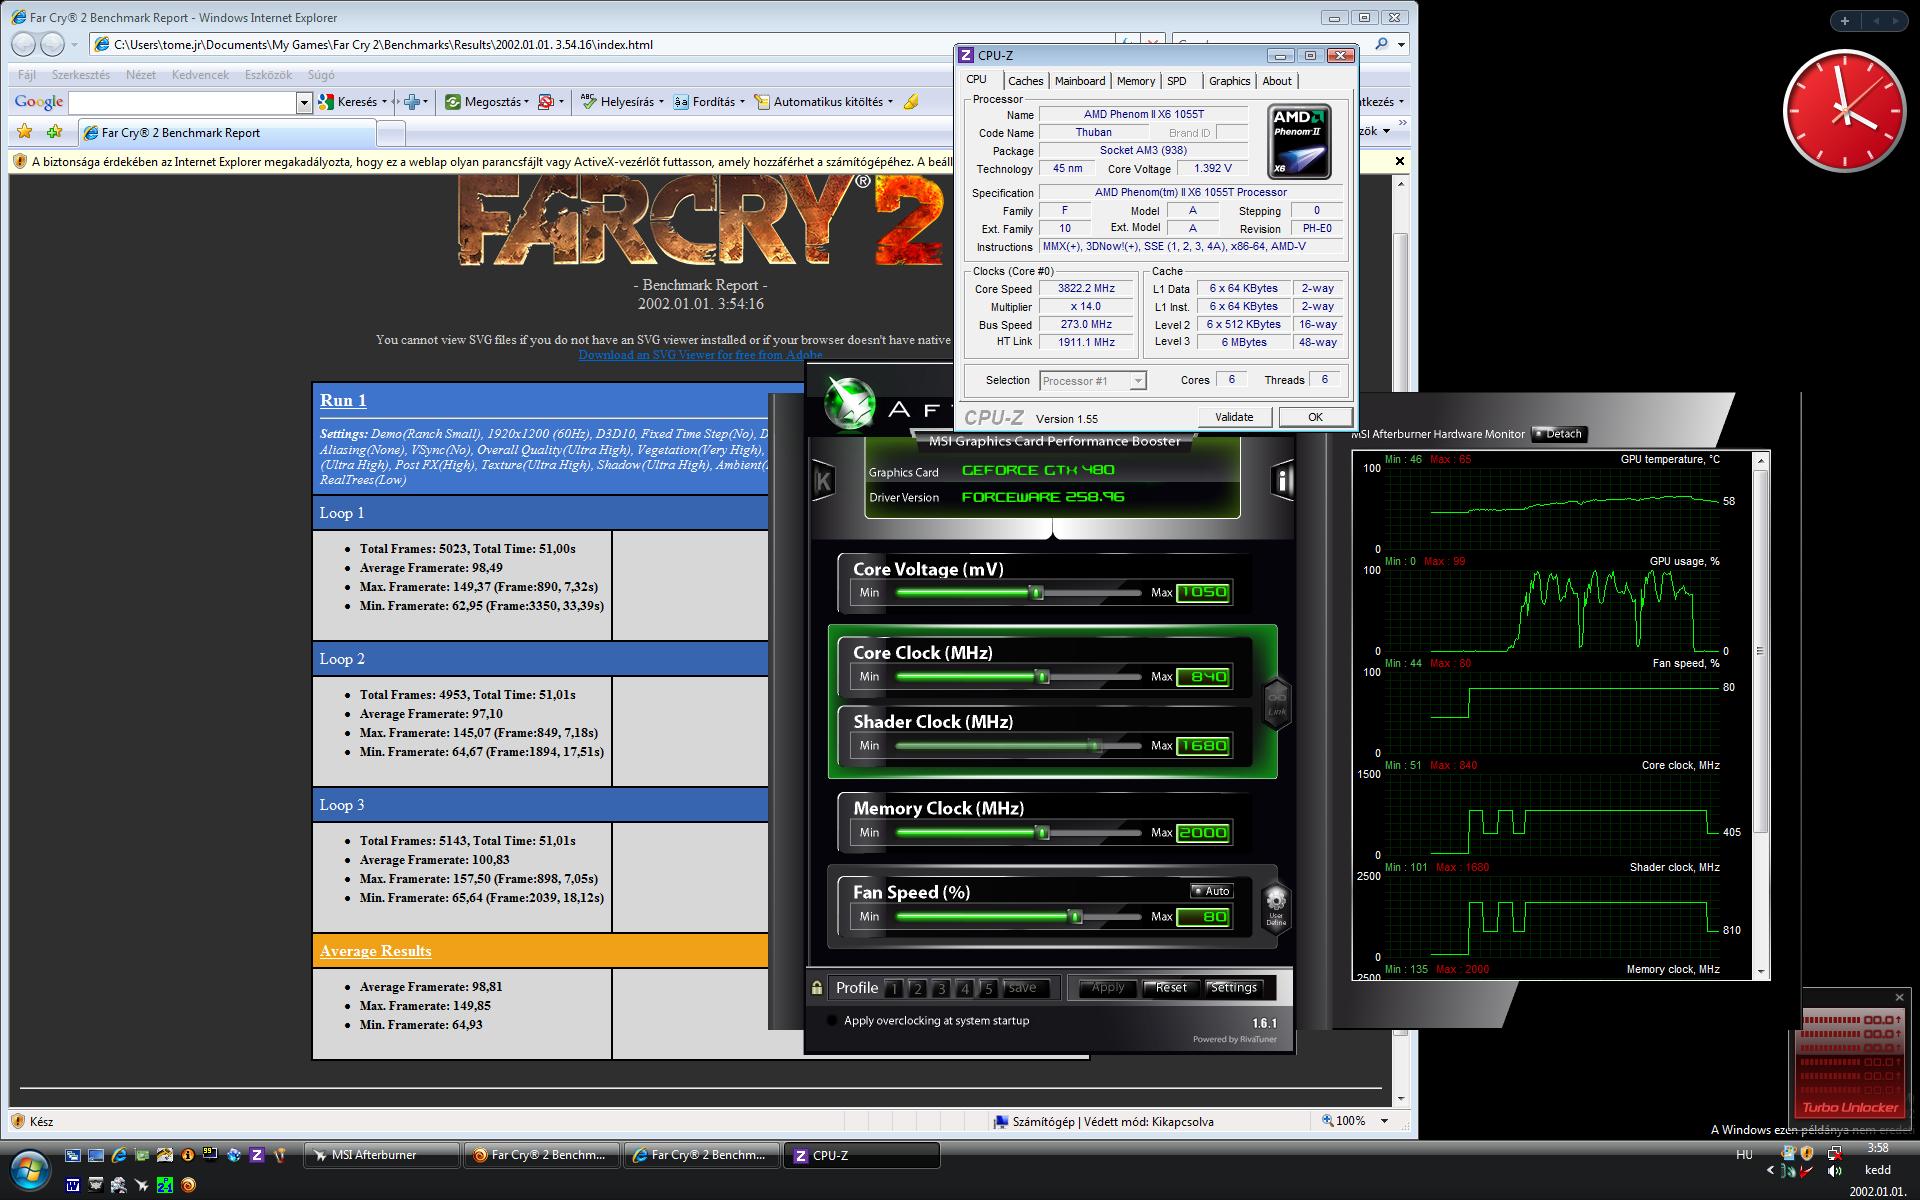
Task: Click the network disconnected tray icon
Action: (1834, 1153)
